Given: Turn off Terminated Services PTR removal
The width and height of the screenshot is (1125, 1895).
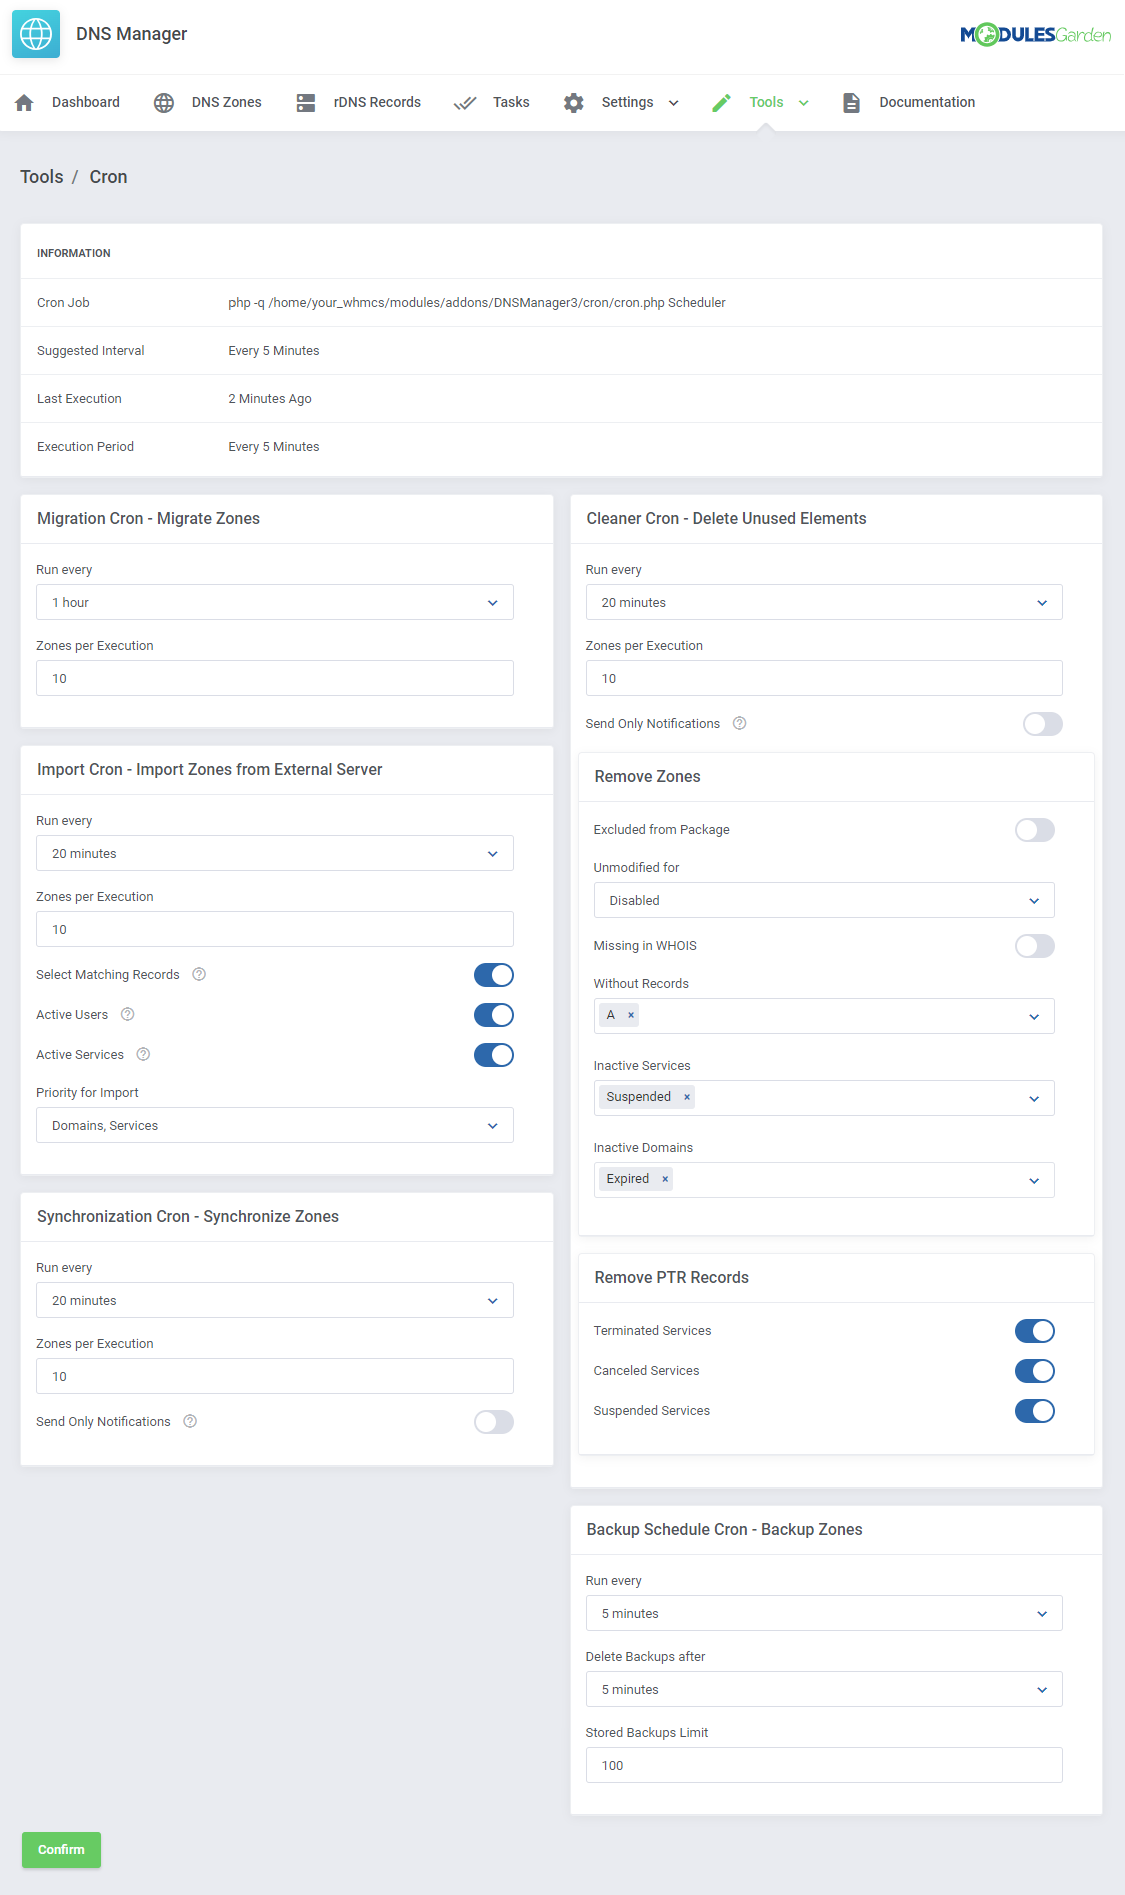Looking at the screenshot, I should 1035,1331.
